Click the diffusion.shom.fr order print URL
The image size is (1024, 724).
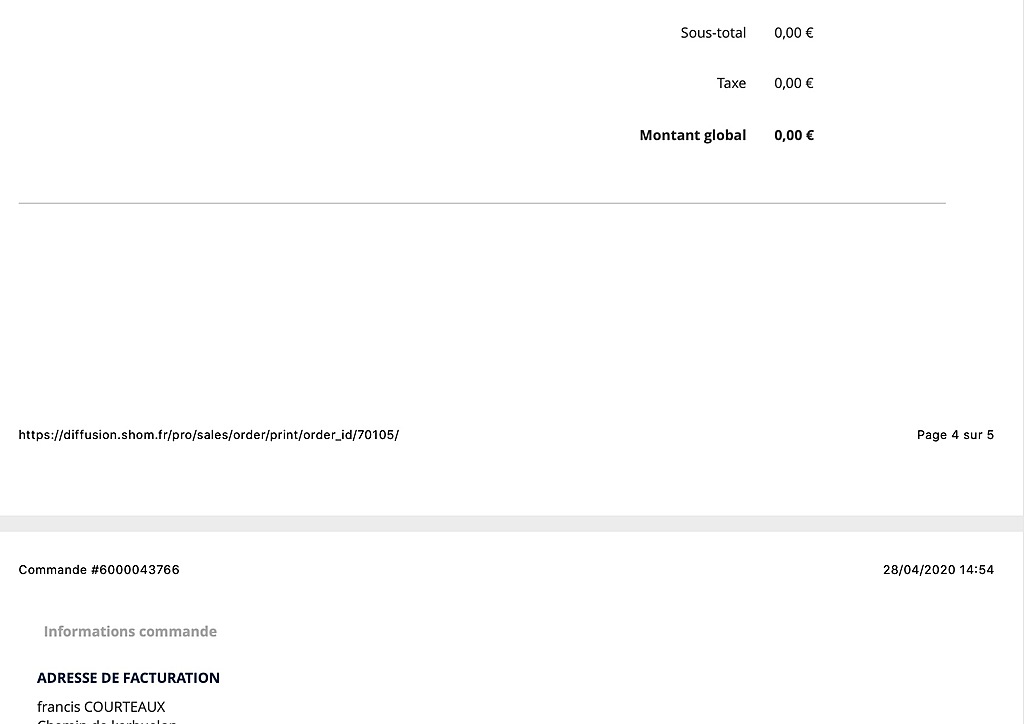click(208, 435)
